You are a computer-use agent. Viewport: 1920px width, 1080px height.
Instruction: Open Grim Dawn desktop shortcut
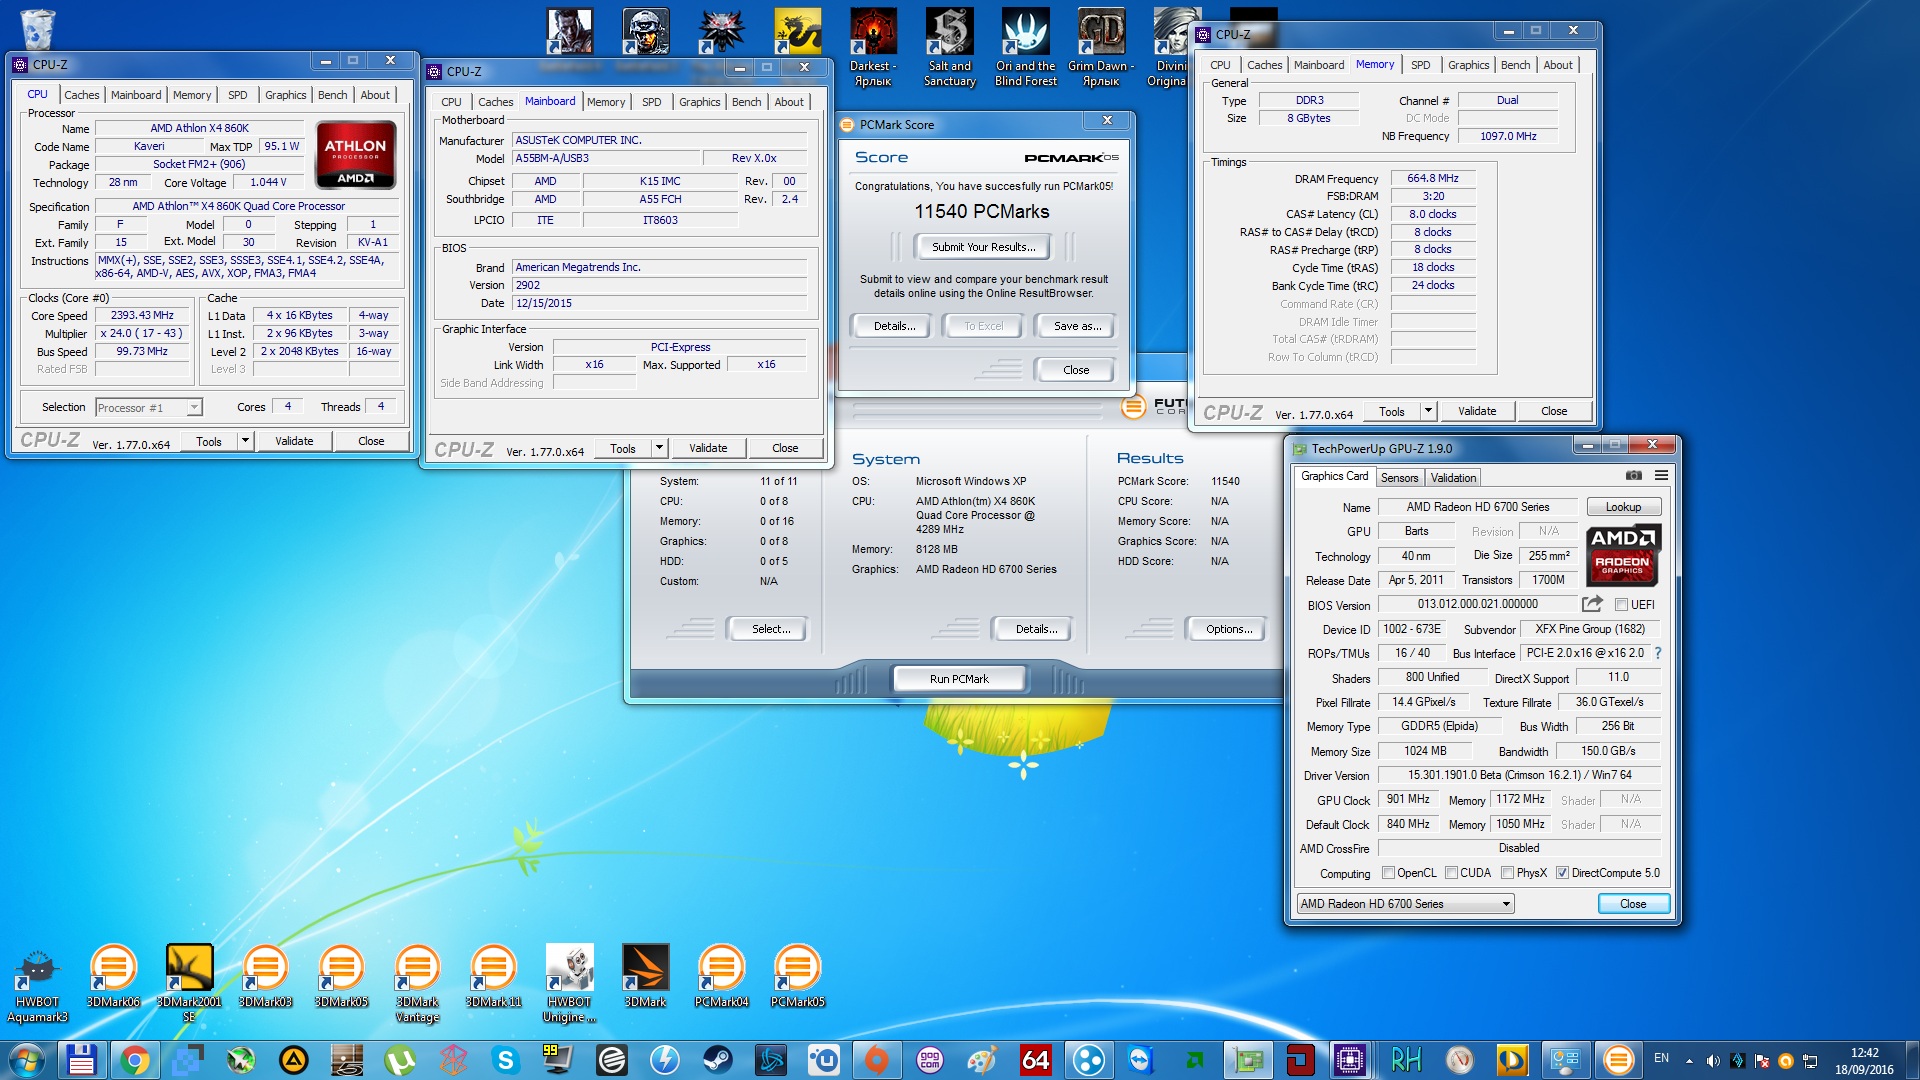[1100, 48]
